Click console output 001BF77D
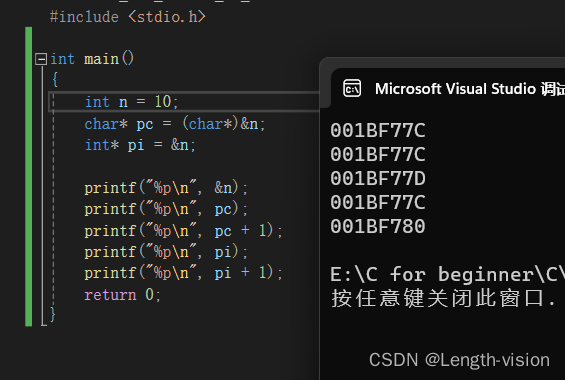This screenshot has width=565, height=380. click(378, 178)
